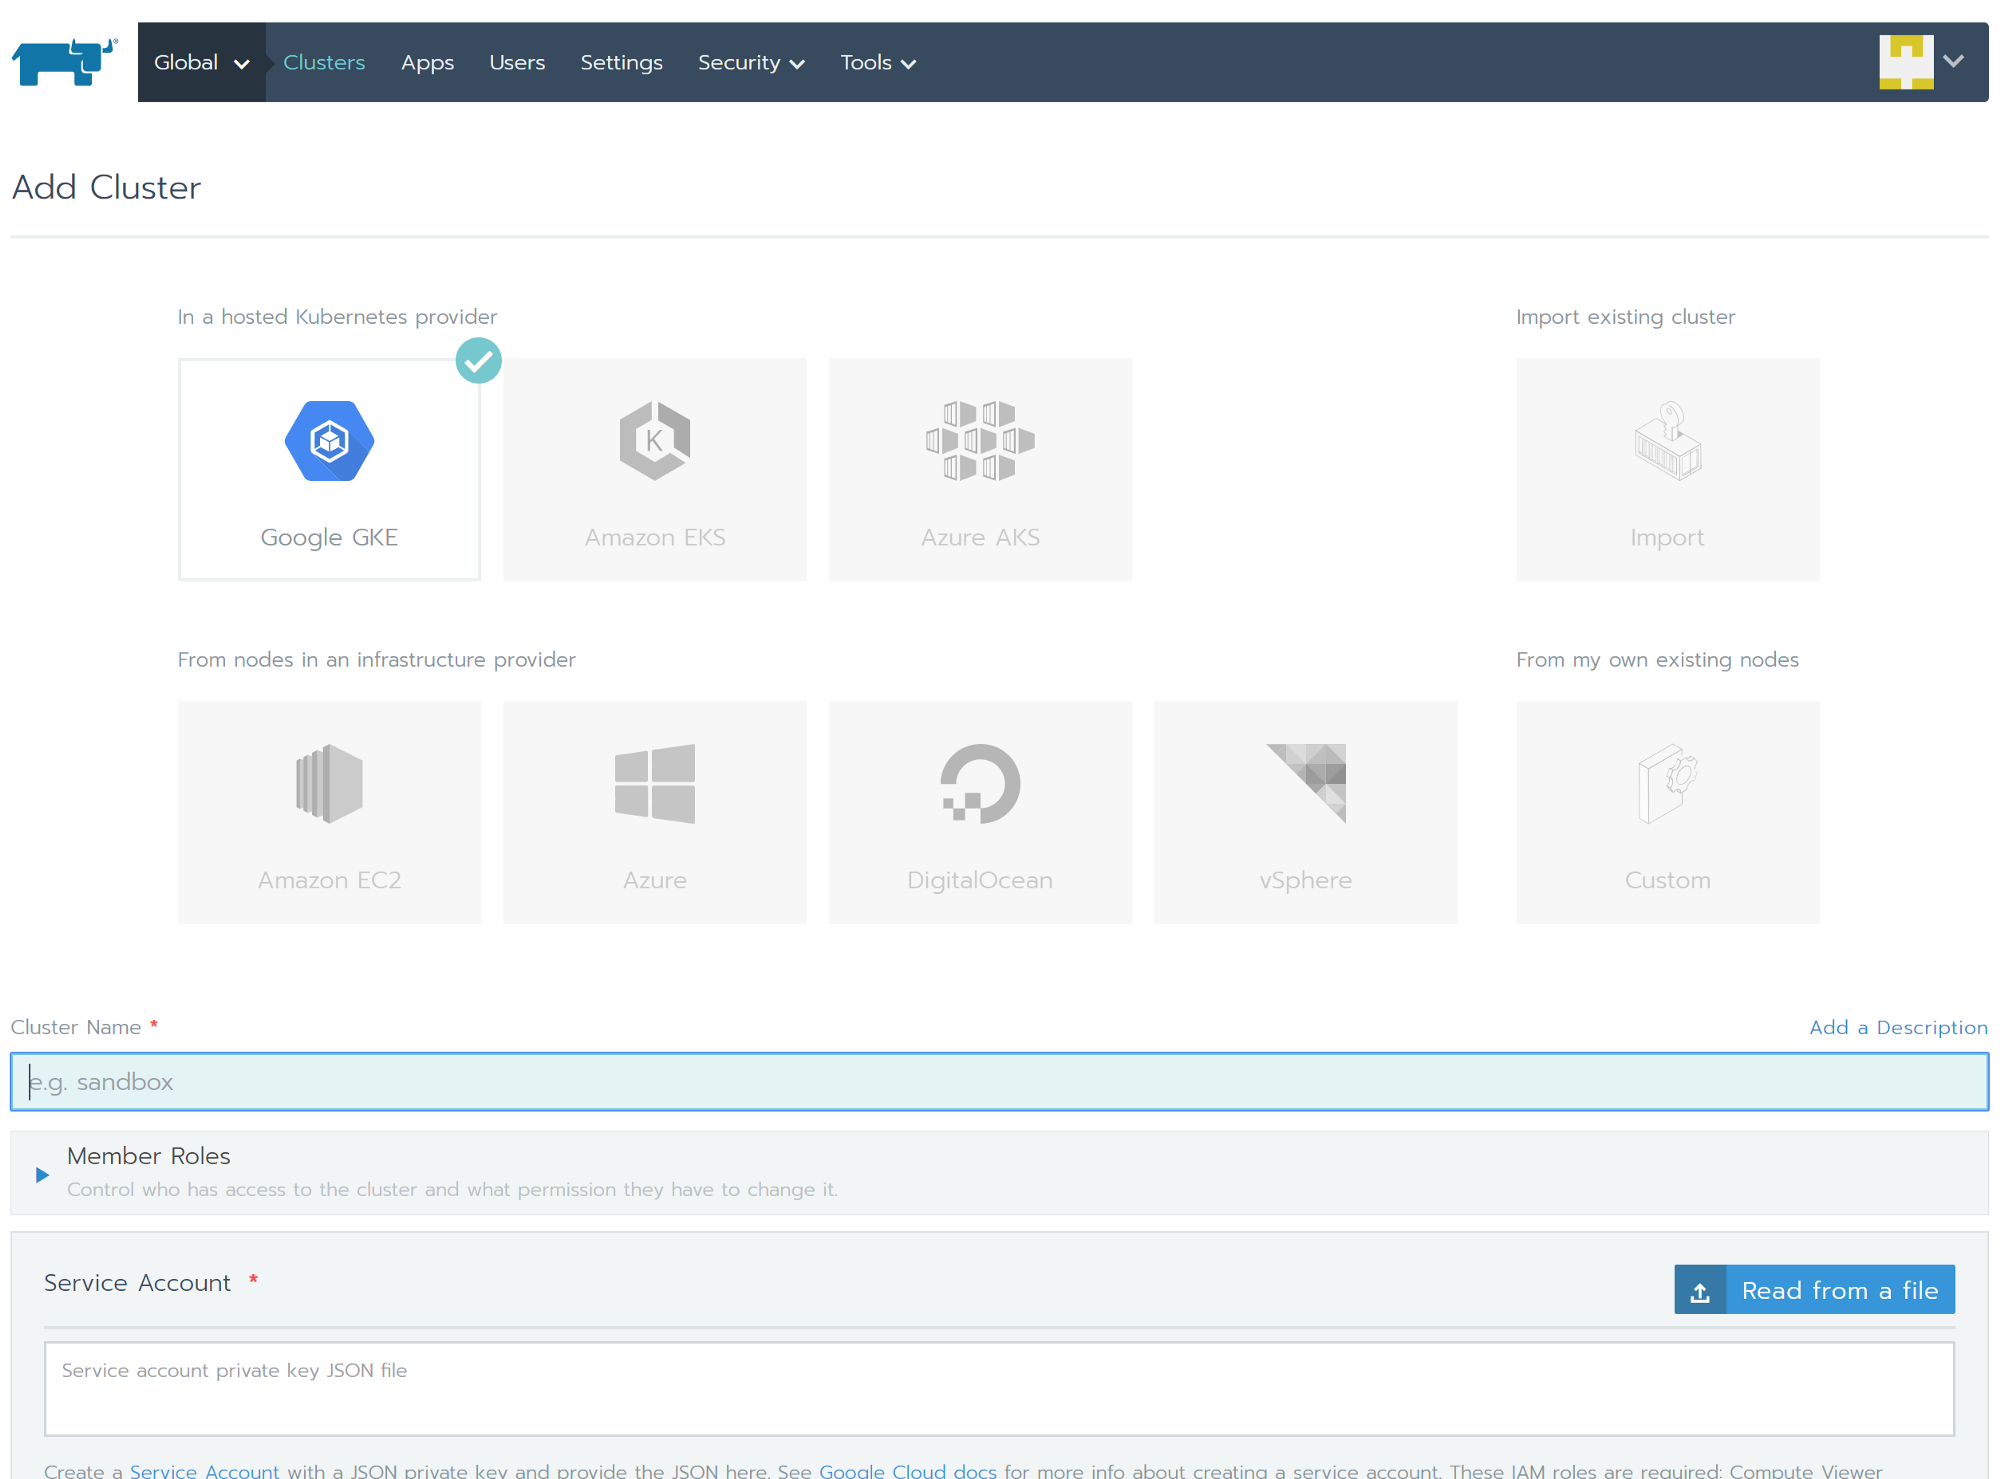Screen dimensions: 2000x1479
Task: Click the checkmark badge on Google GKE
Action: tap(478, 361)
